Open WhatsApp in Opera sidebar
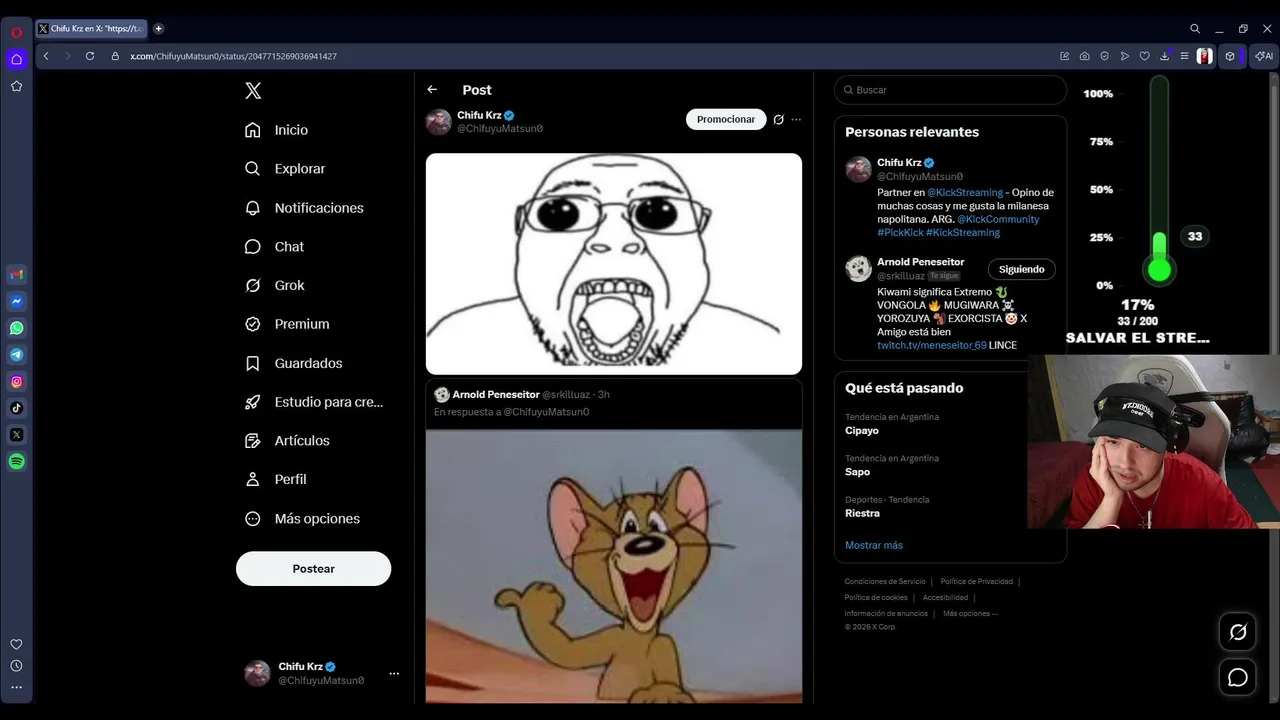The image size is (1280, 720). pos(17,328)
